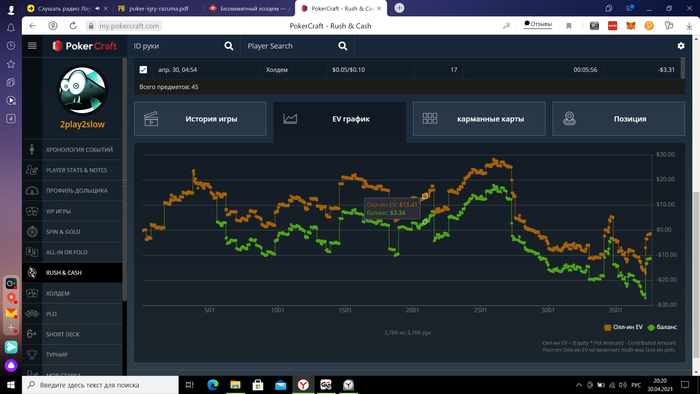
Task: Open the browser downloads arrow icon
Action: tap(689, 26)
